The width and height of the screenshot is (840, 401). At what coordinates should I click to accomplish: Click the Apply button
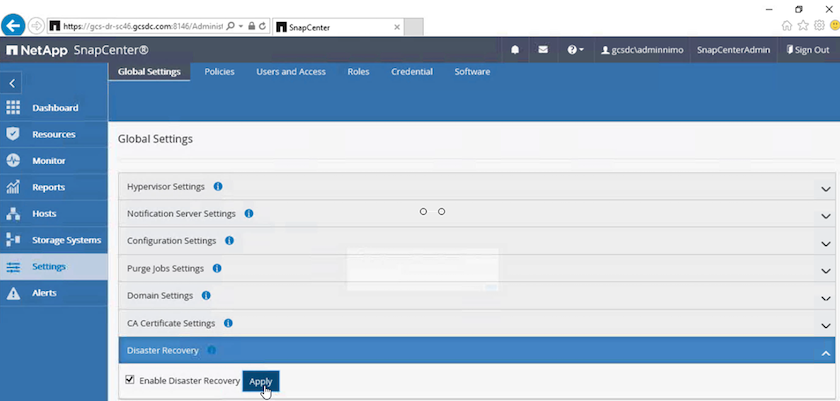point(261,381)
